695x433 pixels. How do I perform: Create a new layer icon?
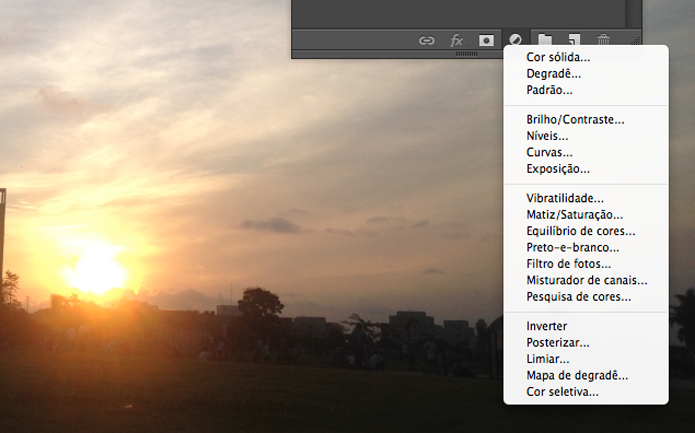pyautogui.click(x=574, y=40)
